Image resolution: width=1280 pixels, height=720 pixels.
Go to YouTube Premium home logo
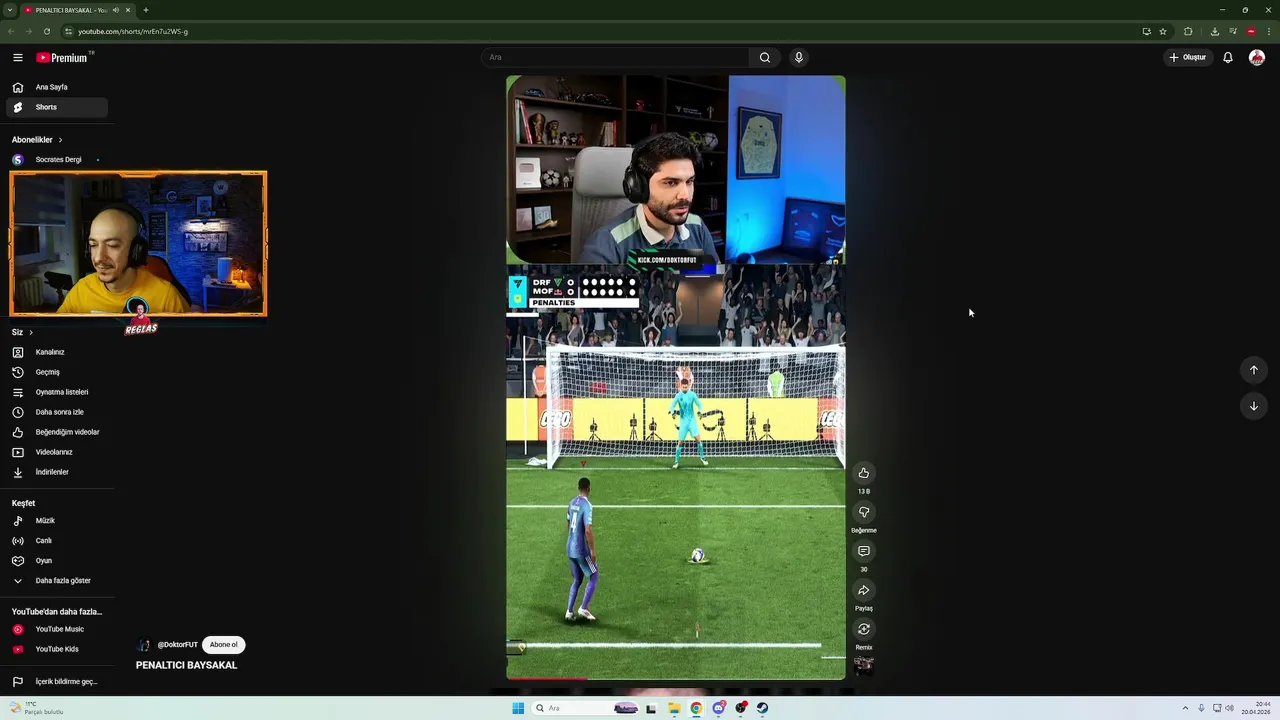point(64,58)
